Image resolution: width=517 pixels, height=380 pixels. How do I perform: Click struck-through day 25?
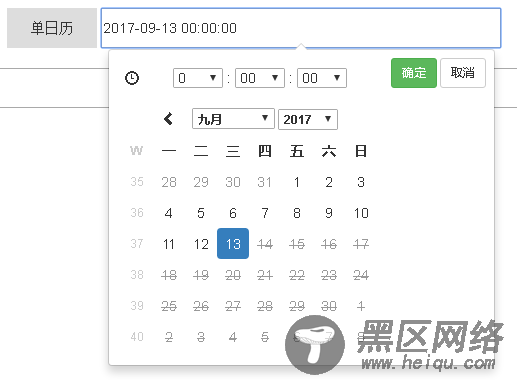[169, 306]
